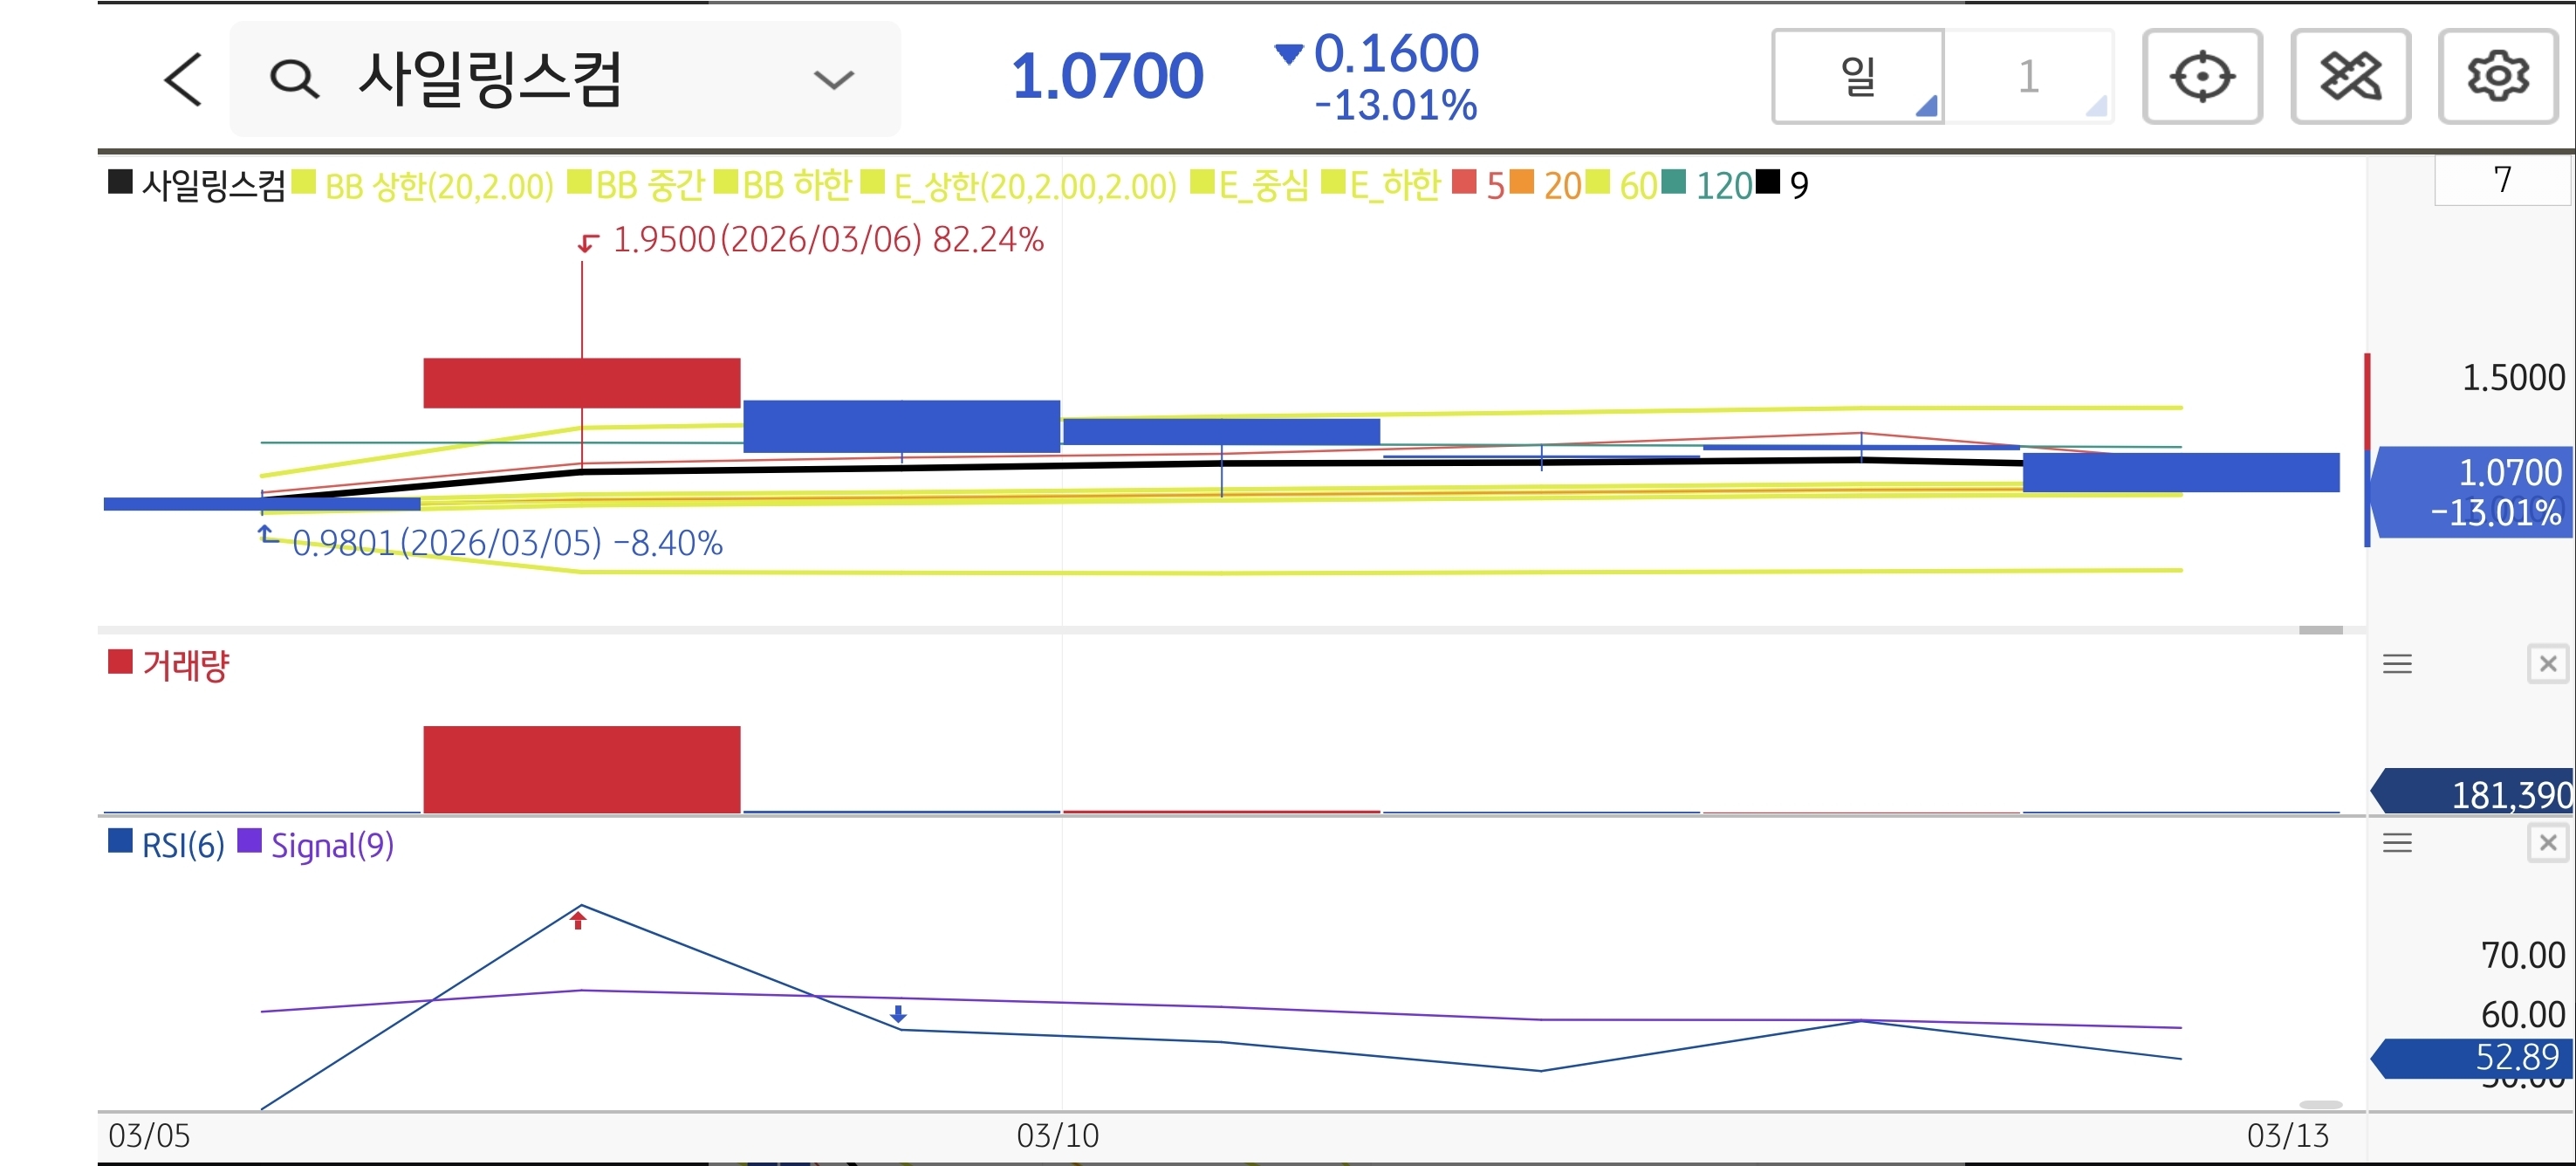Edit the candle count field showing 7
This screenshot has width=2576, height=1166.
click(x=2501, y=180)
